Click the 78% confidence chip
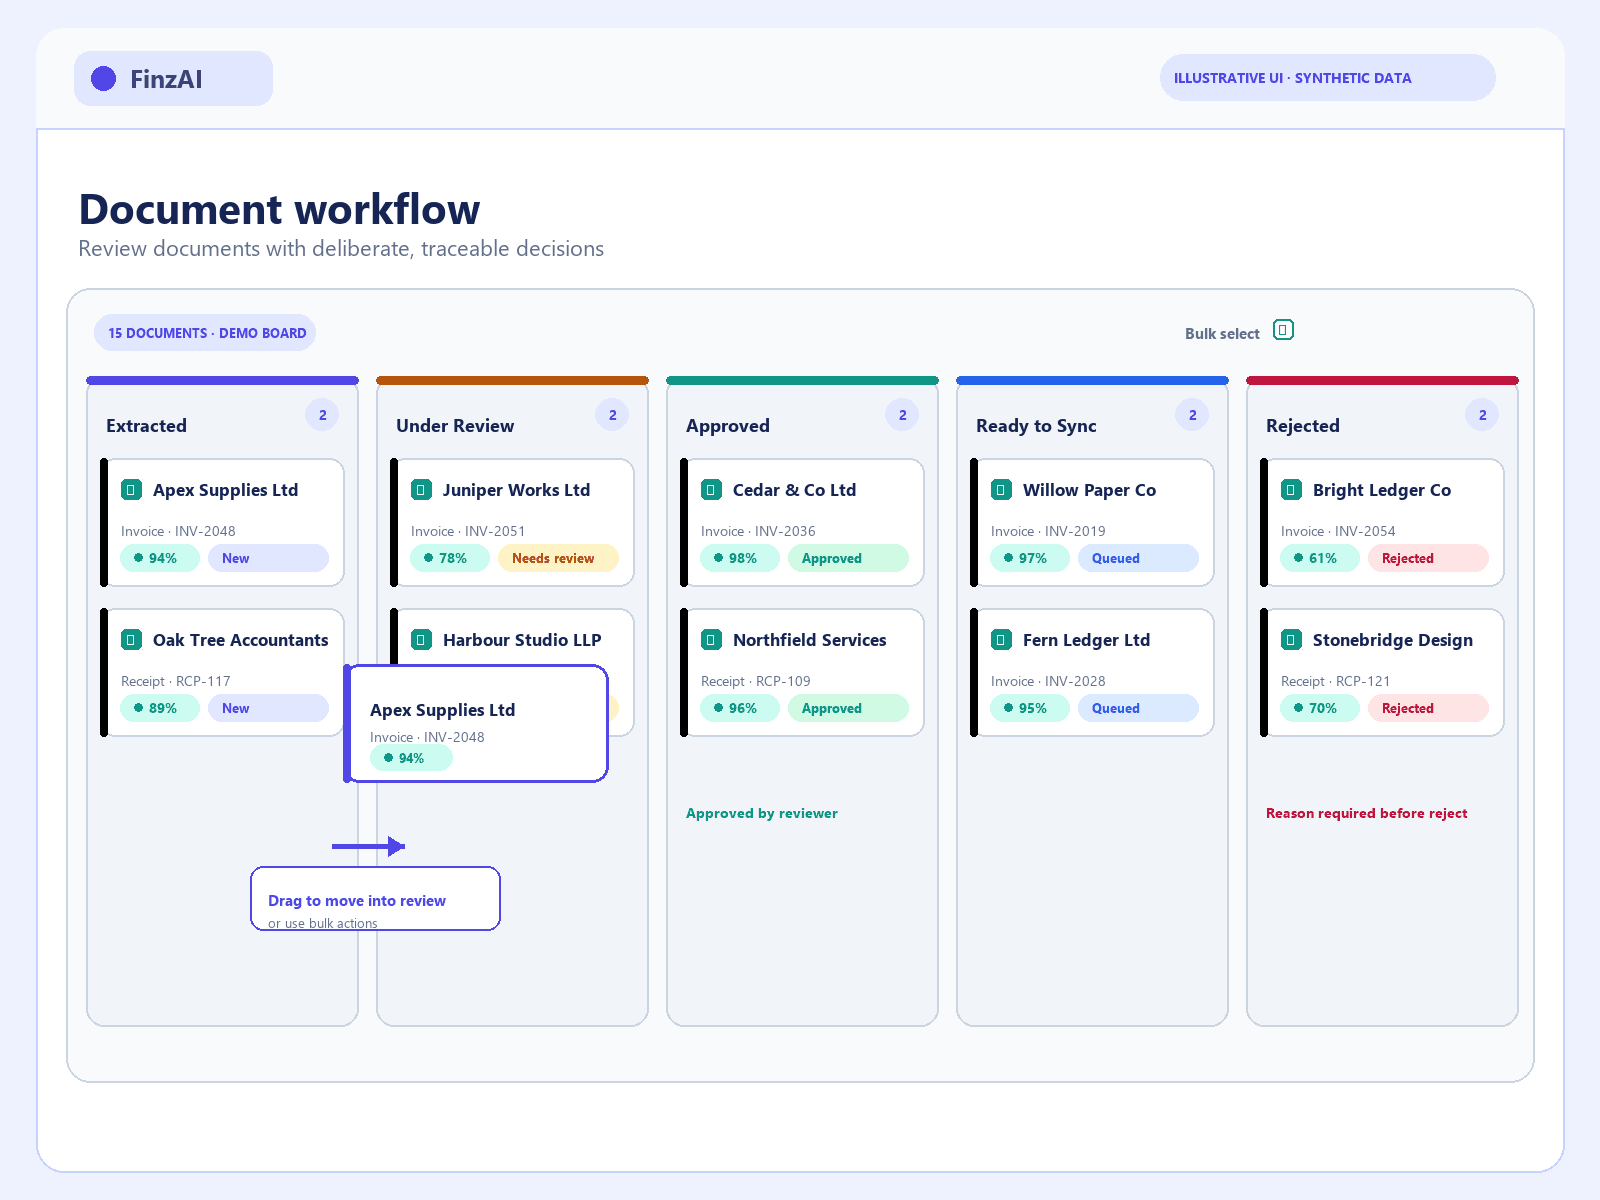Viewport: 1600px width, 1200px height. point(450,558)
